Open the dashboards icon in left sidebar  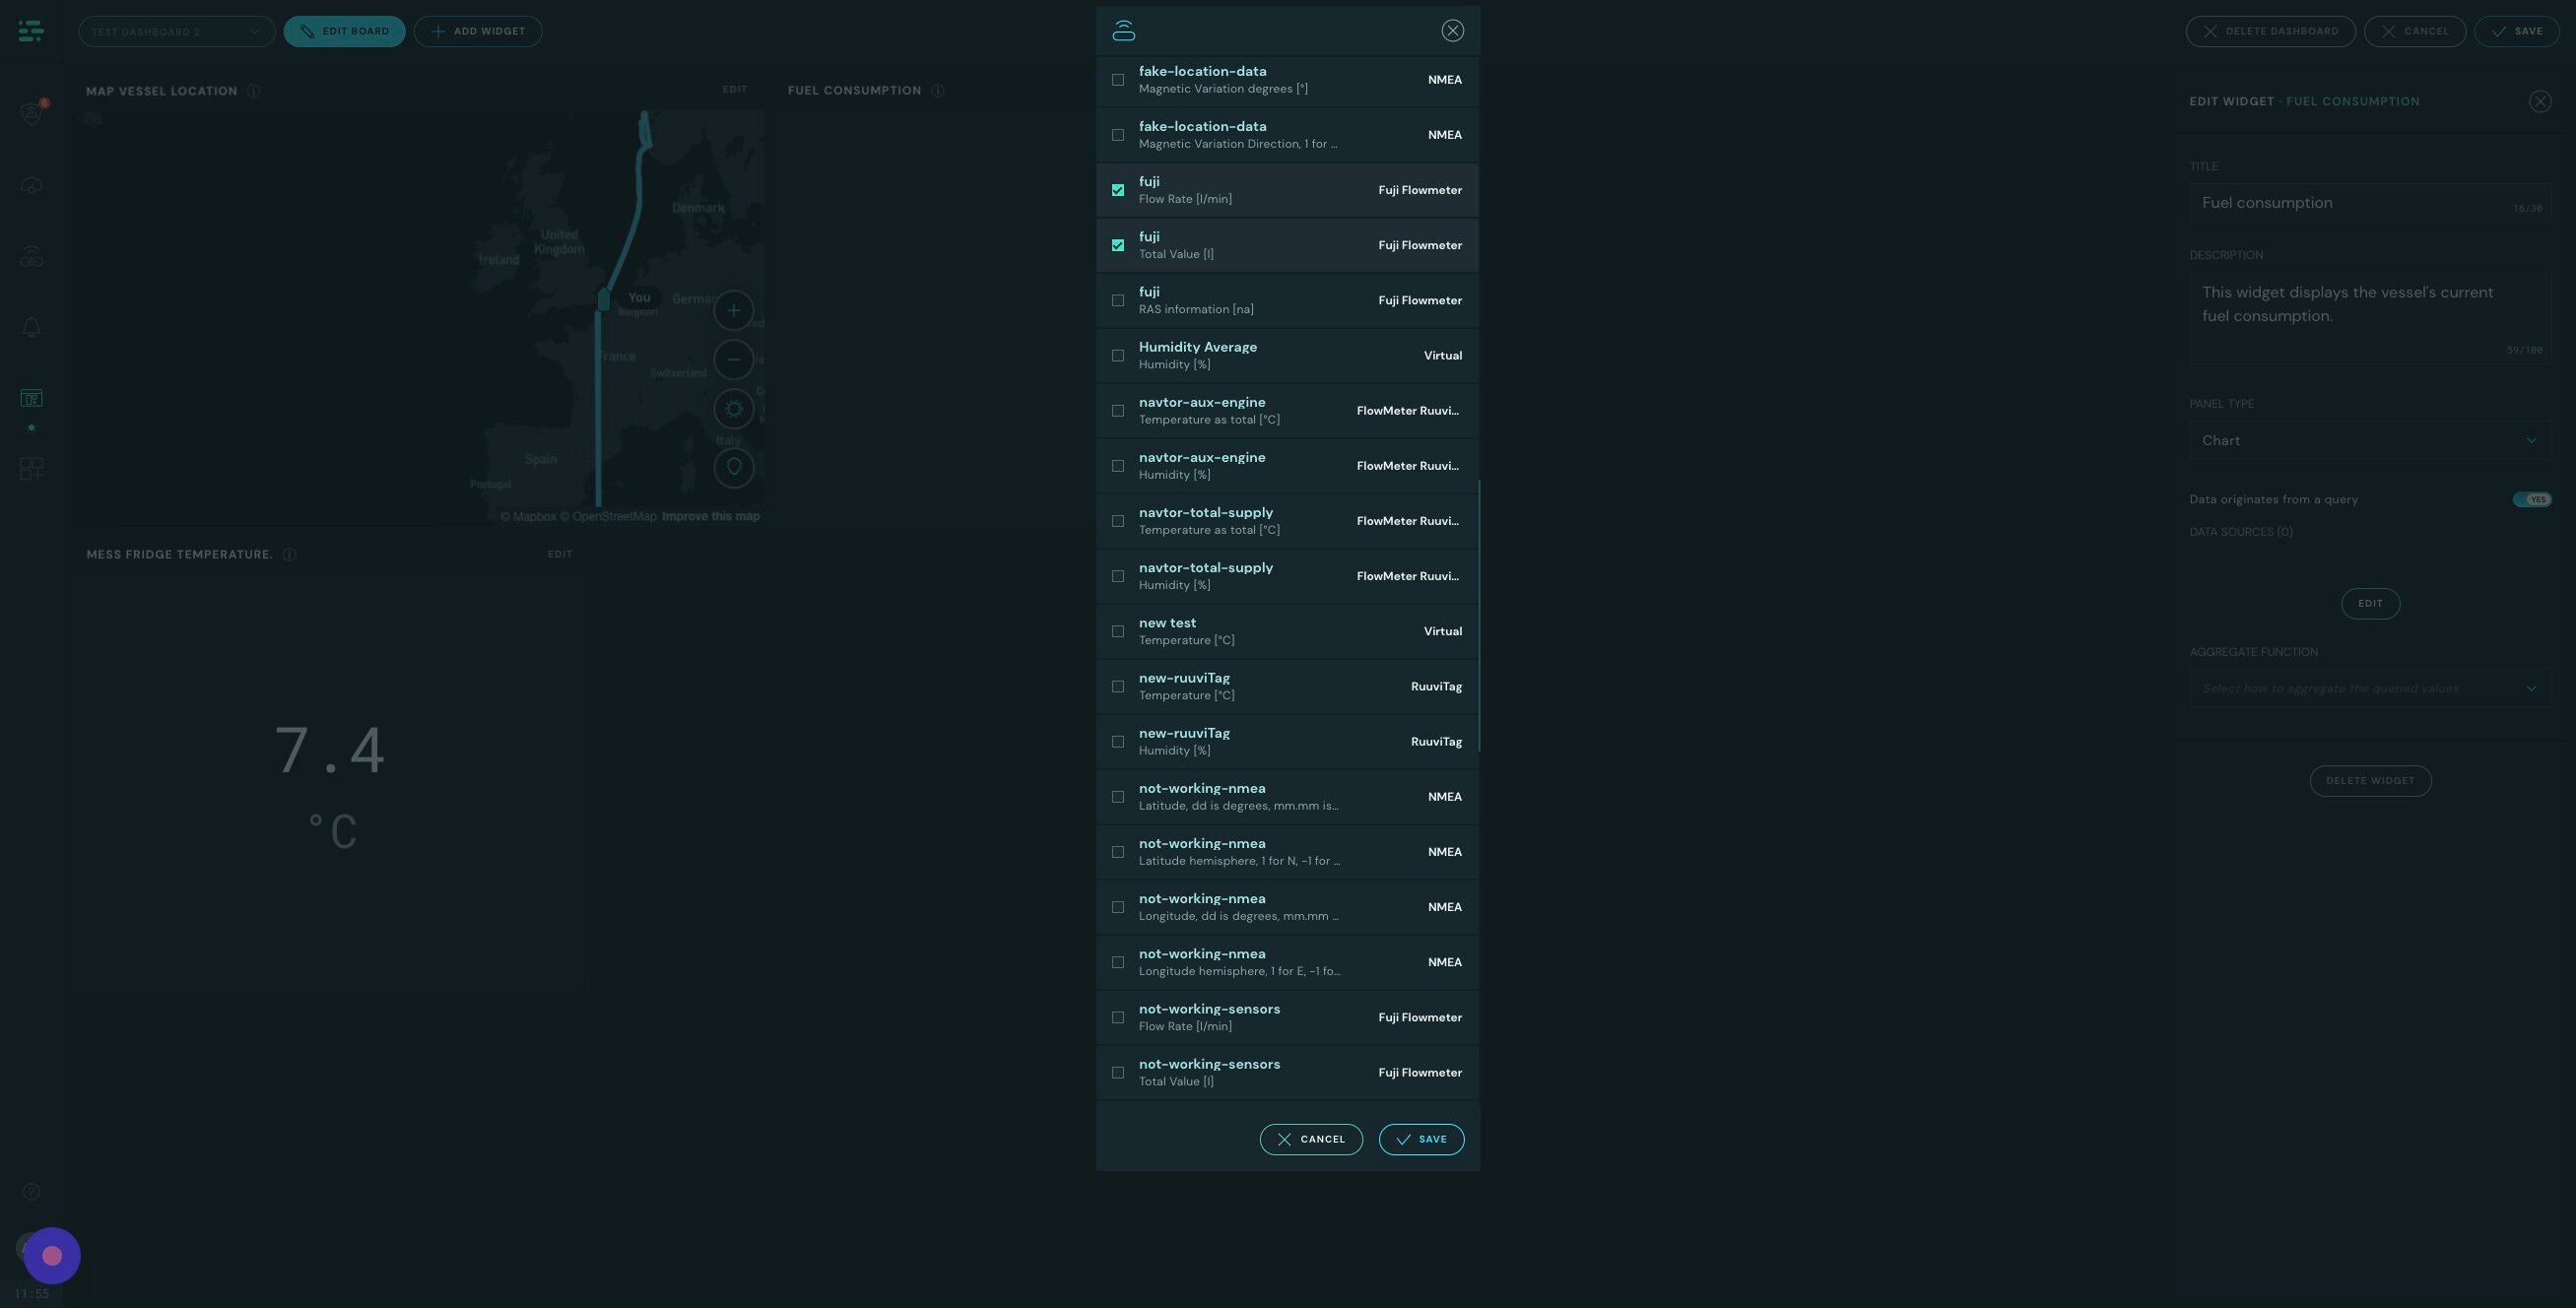pyautogui.click(x=31, y=398)
